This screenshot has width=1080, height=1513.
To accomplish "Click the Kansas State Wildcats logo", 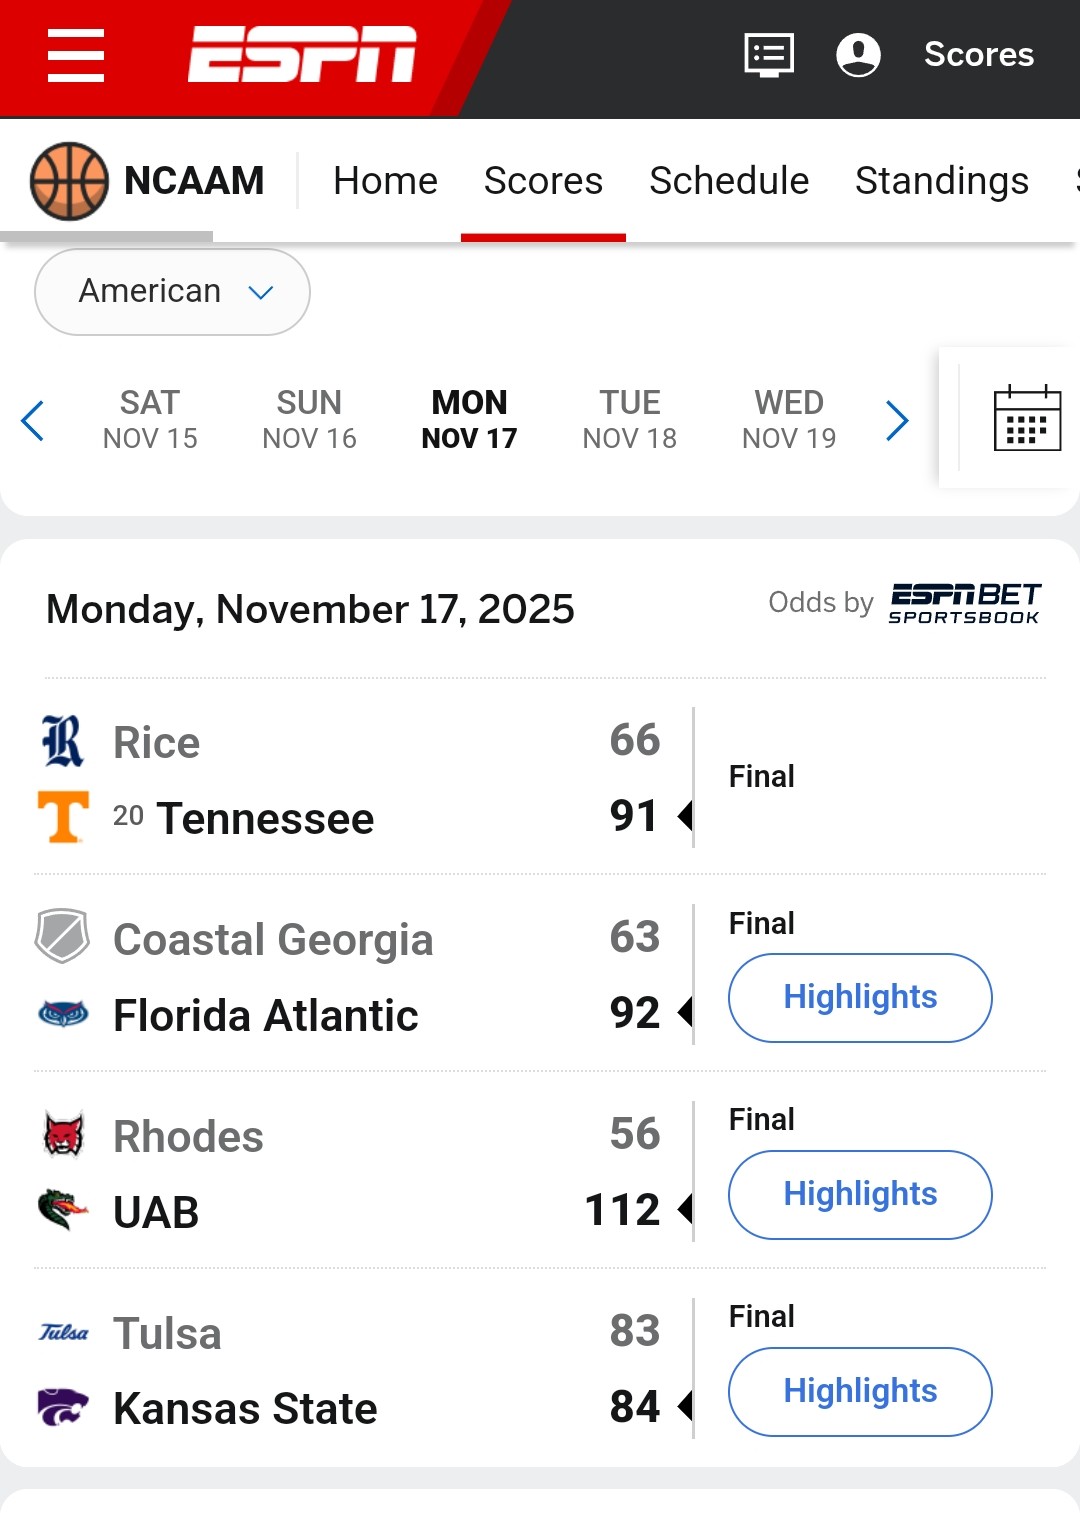I will click(x=63, y=1407).
